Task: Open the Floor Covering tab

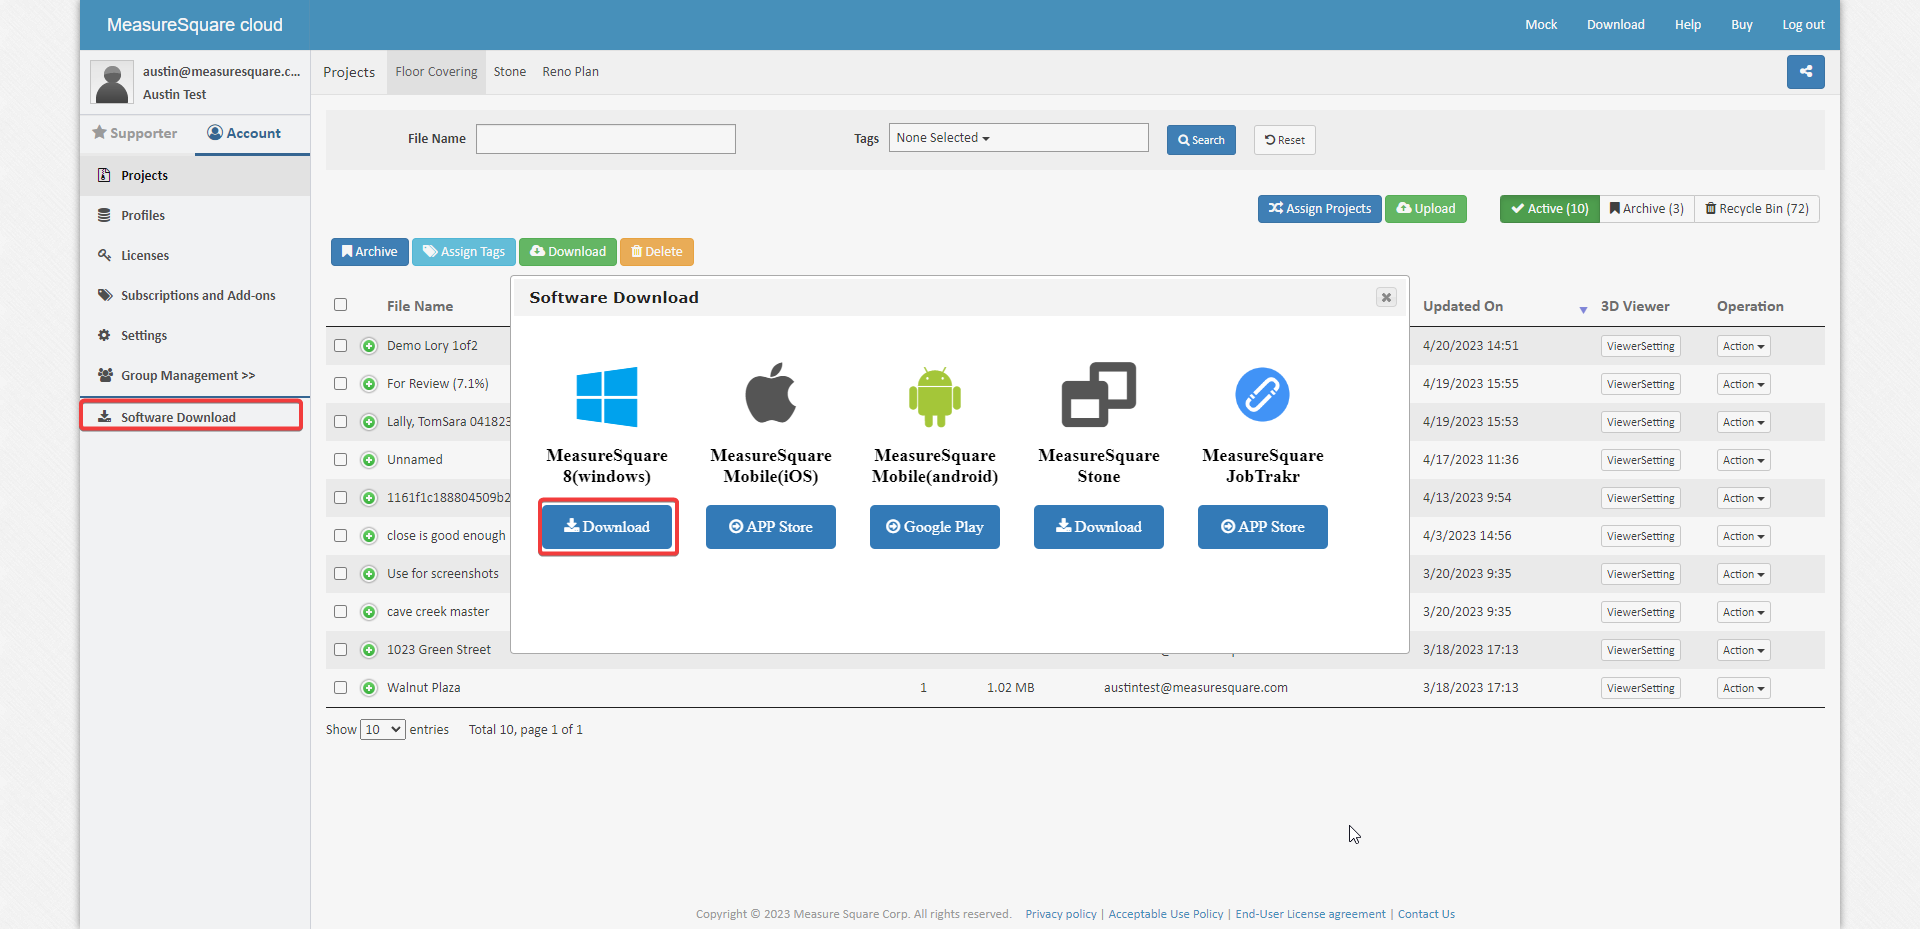Action: (x=436, y=72)
